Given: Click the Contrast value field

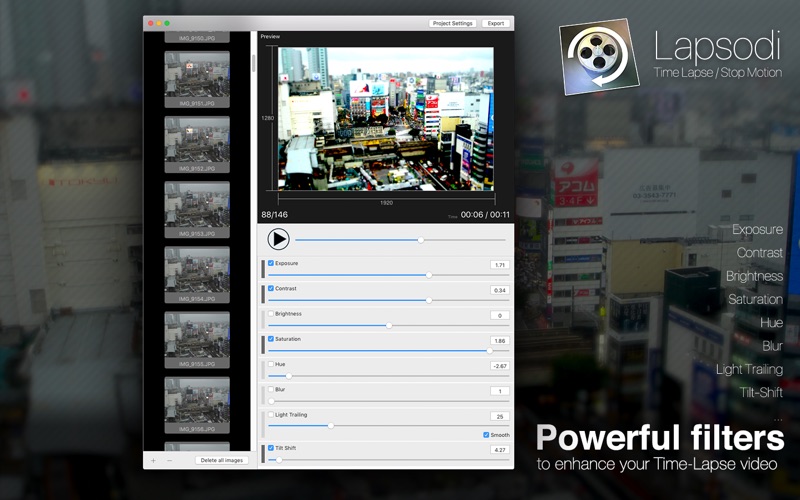Looking at the screenshot, I should 499,290.
